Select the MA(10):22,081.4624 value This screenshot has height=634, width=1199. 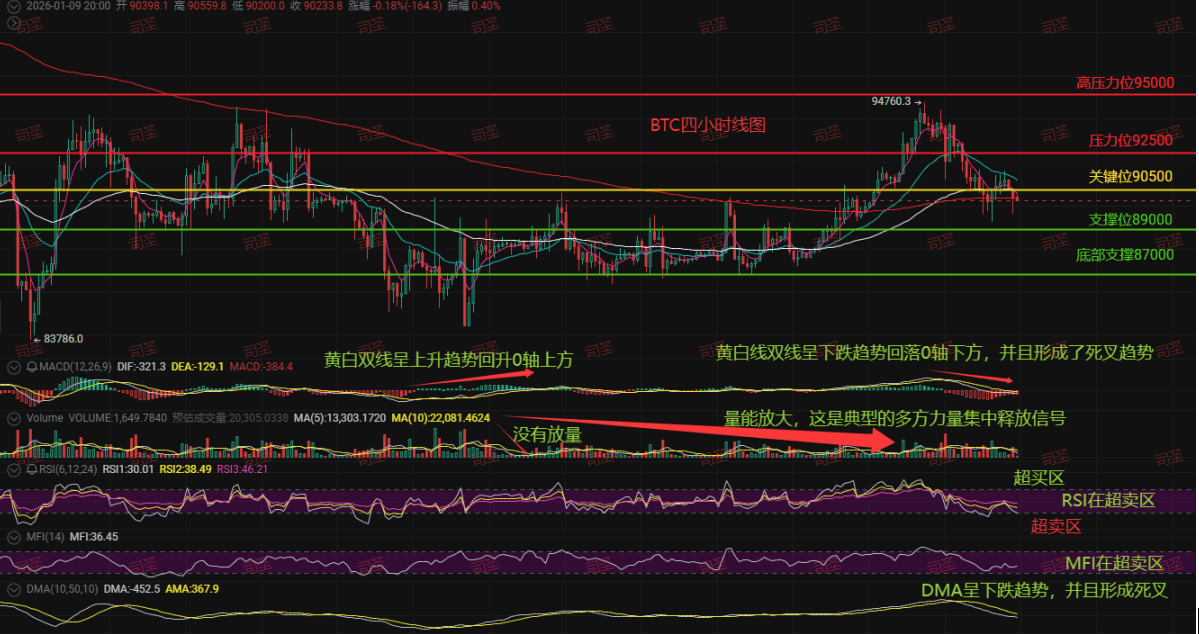tap(440, 418)
